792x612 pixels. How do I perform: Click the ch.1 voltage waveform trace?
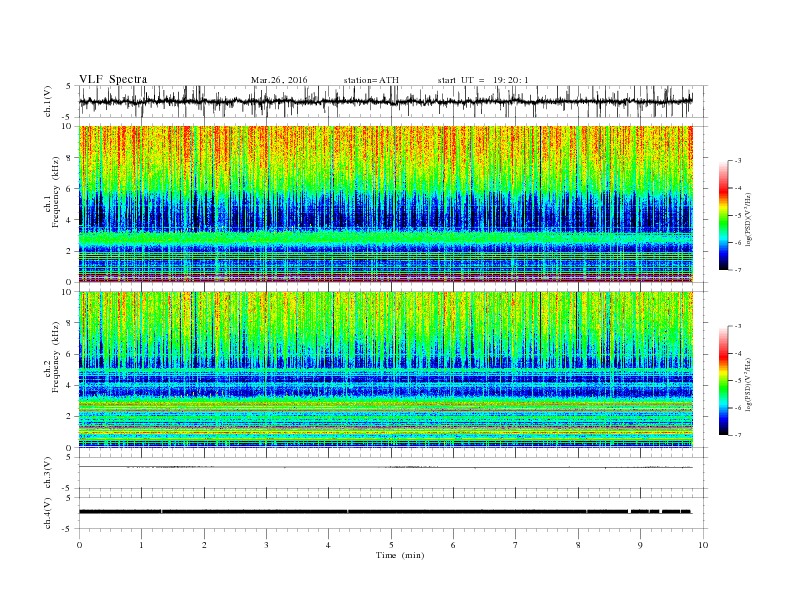(x=386, y=102)
